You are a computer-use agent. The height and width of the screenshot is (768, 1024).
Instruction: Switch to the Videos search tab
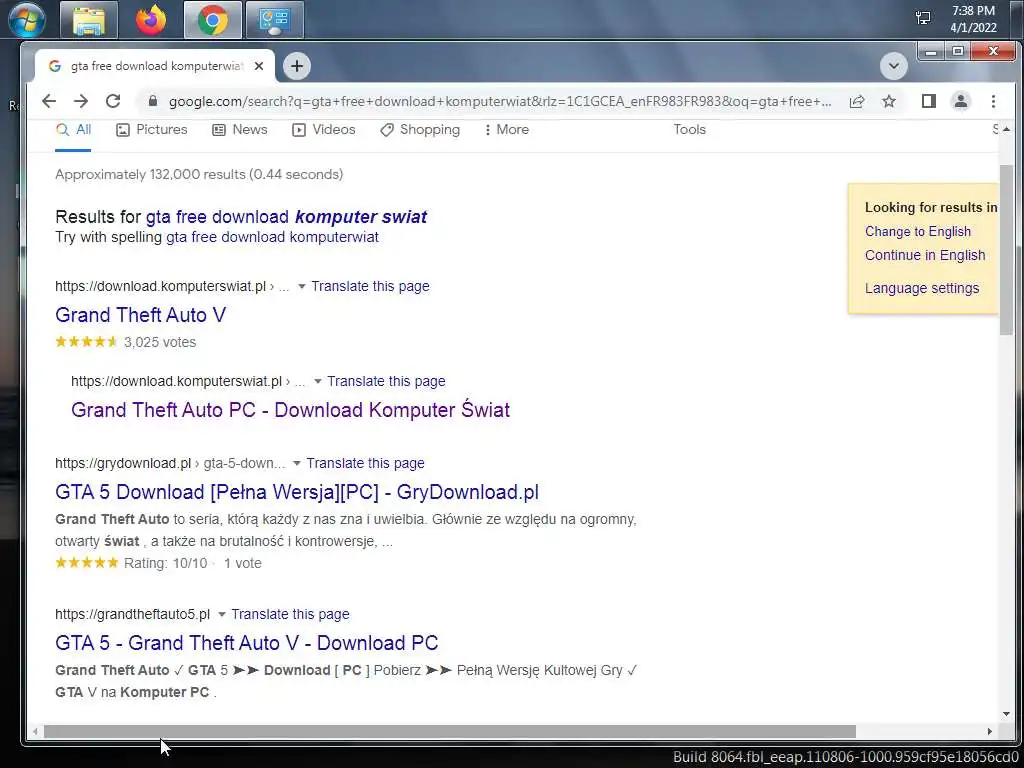click(x=324, y=129)
